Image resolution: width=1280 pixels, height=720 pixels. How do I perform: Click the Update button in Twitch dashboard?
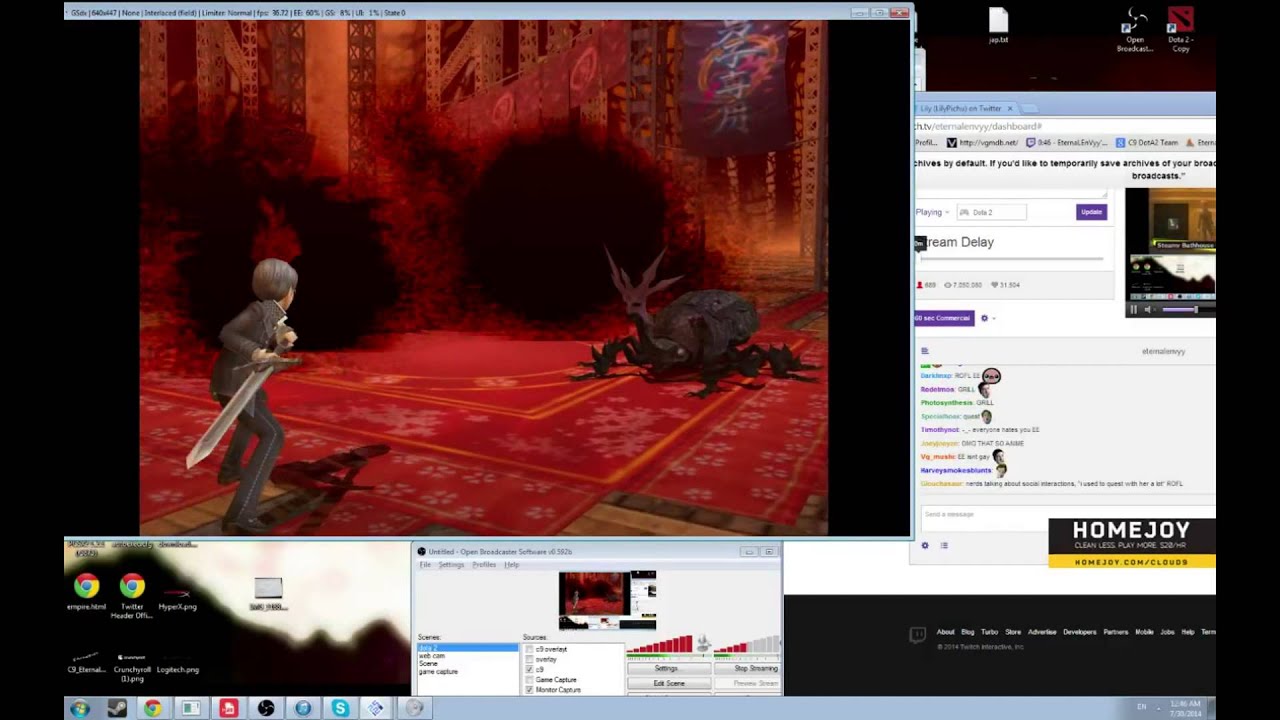click(1091, 212)
